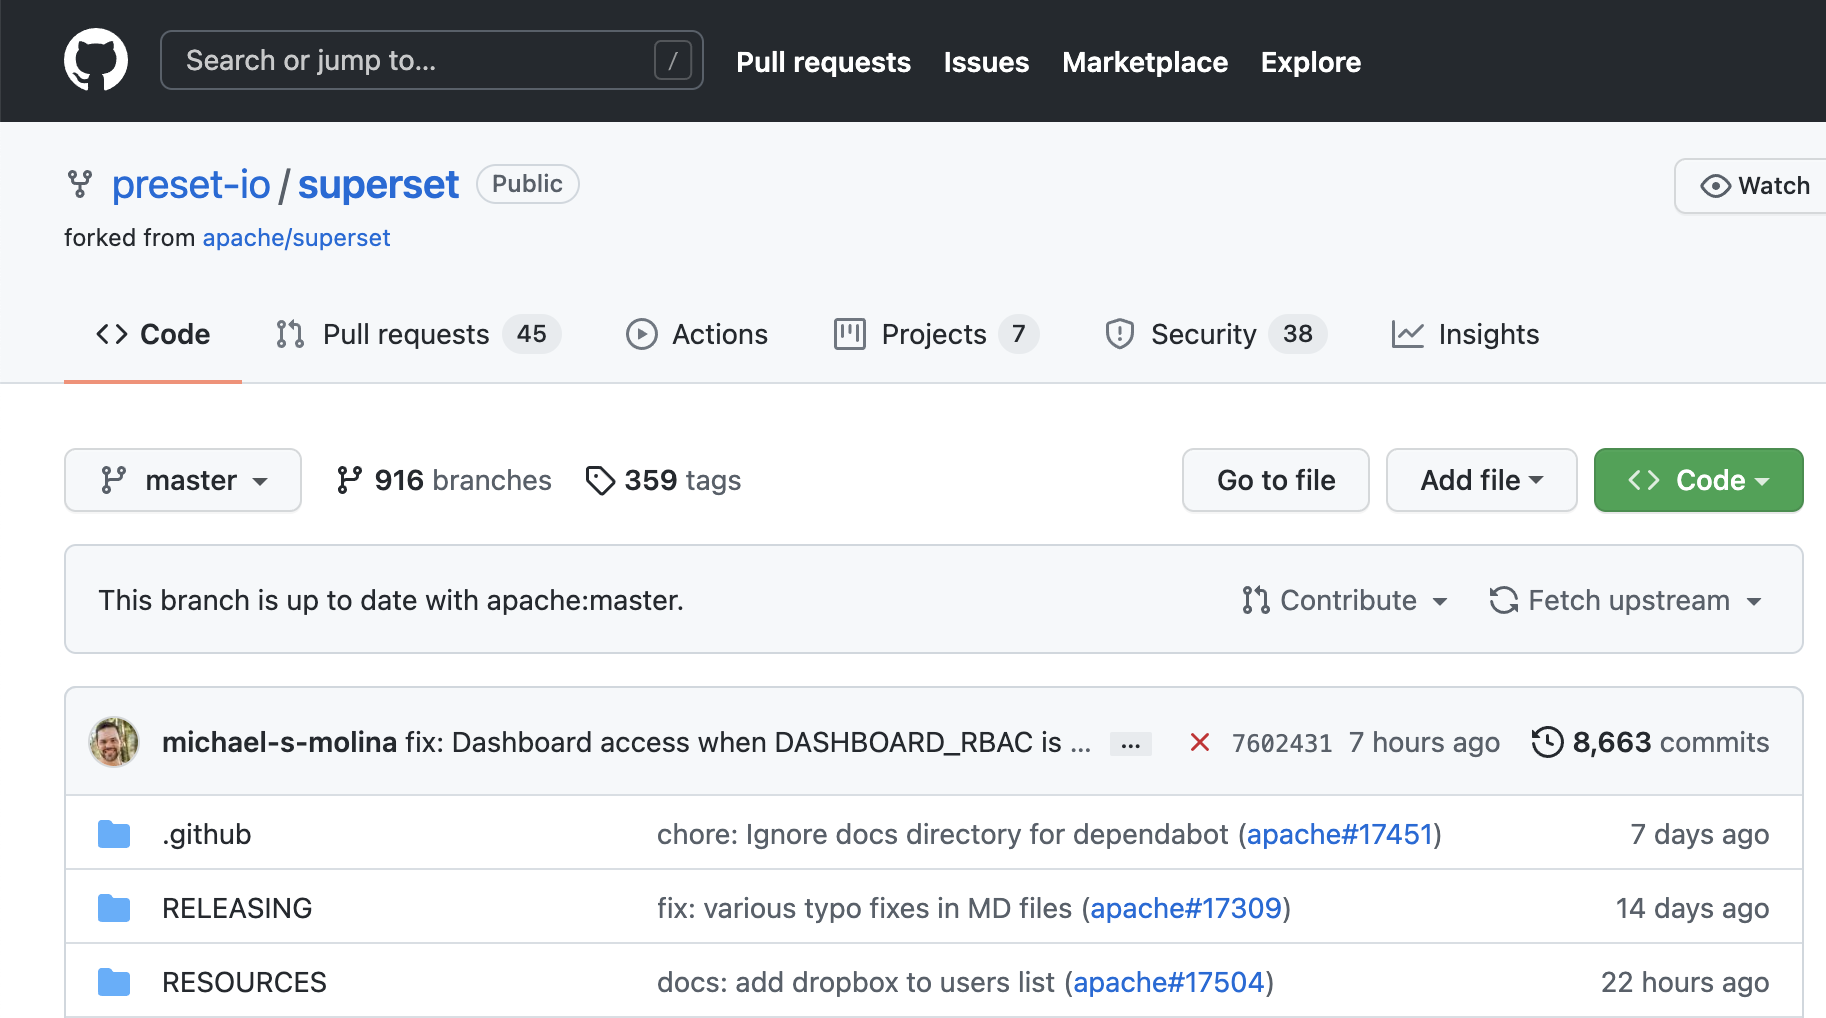Viewport: 1826px width, 1018px height.
Task: Switch to the Actions tab
Action: 697,334
